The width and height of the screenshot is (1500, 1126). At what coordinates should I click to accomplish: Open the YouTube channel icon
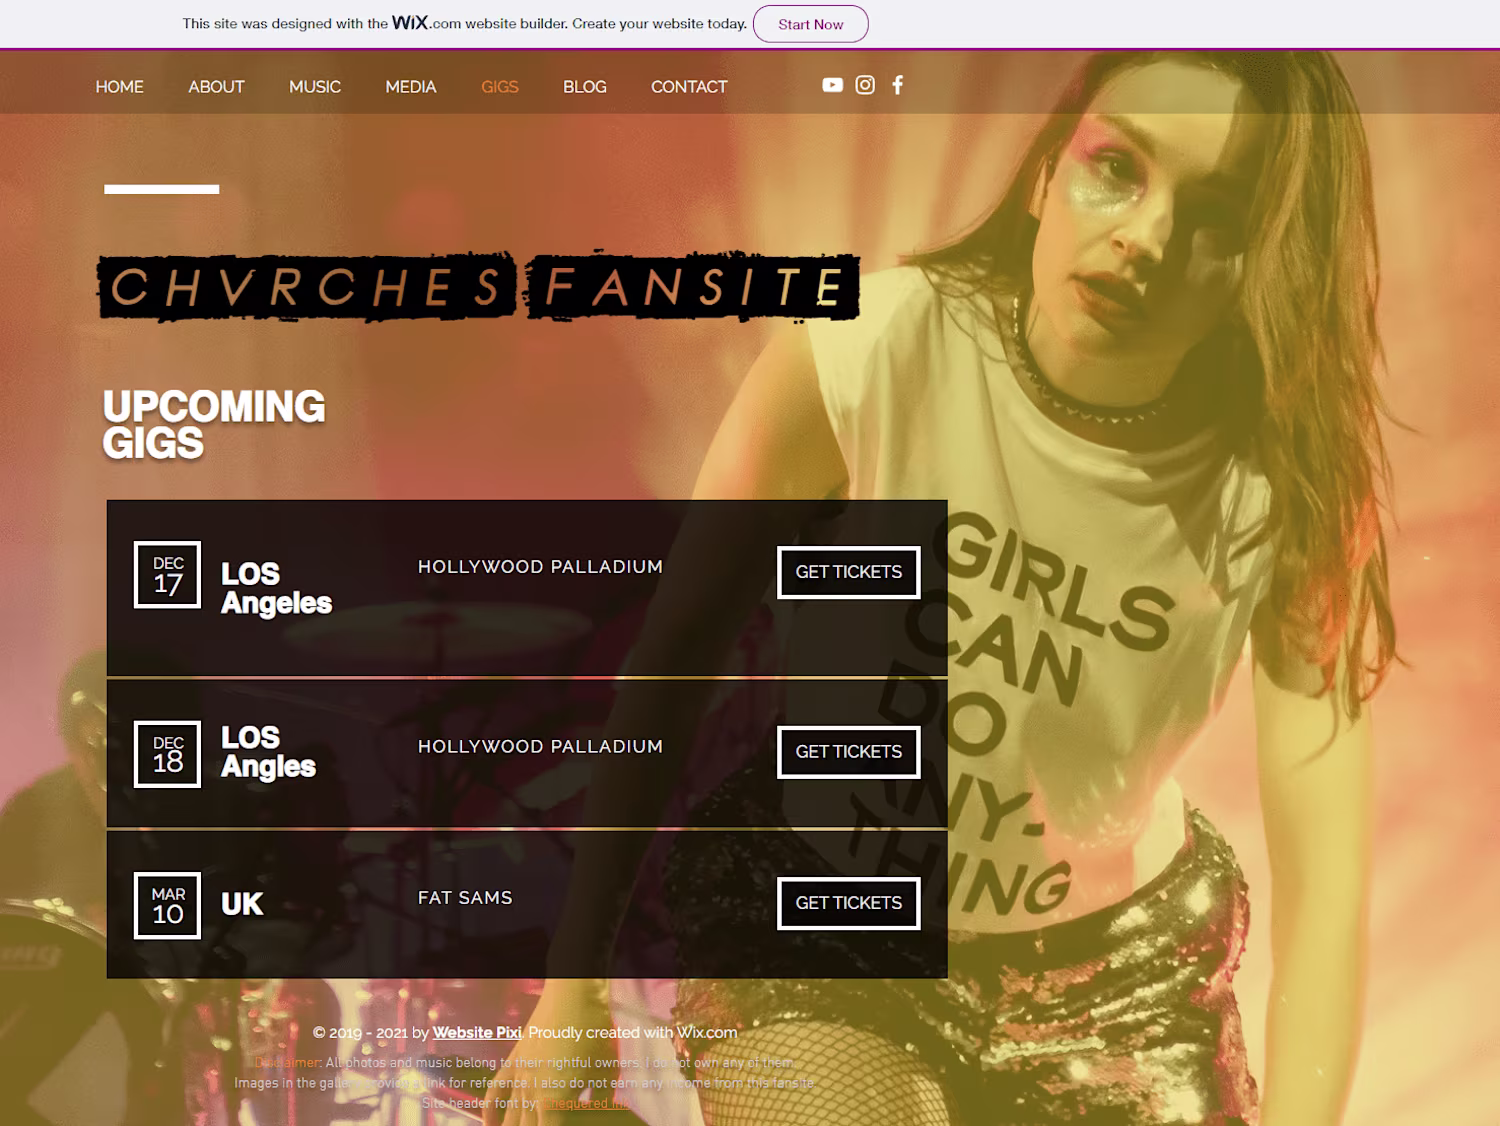tap(832, 85)
